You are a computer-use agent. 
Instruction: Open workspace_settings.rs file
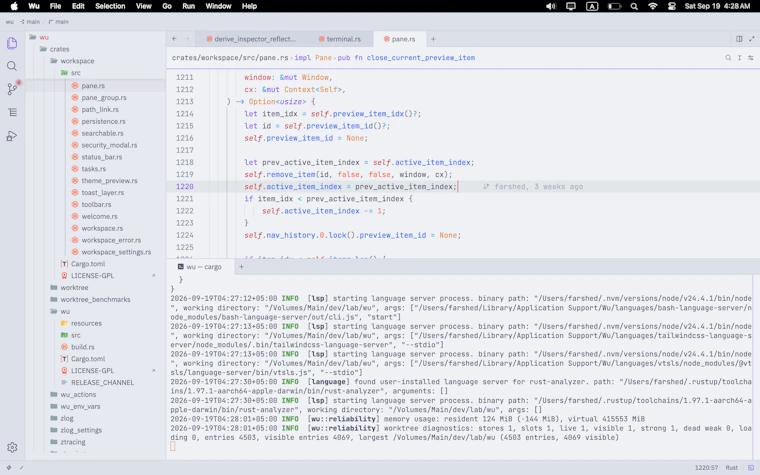click(116, 252)
